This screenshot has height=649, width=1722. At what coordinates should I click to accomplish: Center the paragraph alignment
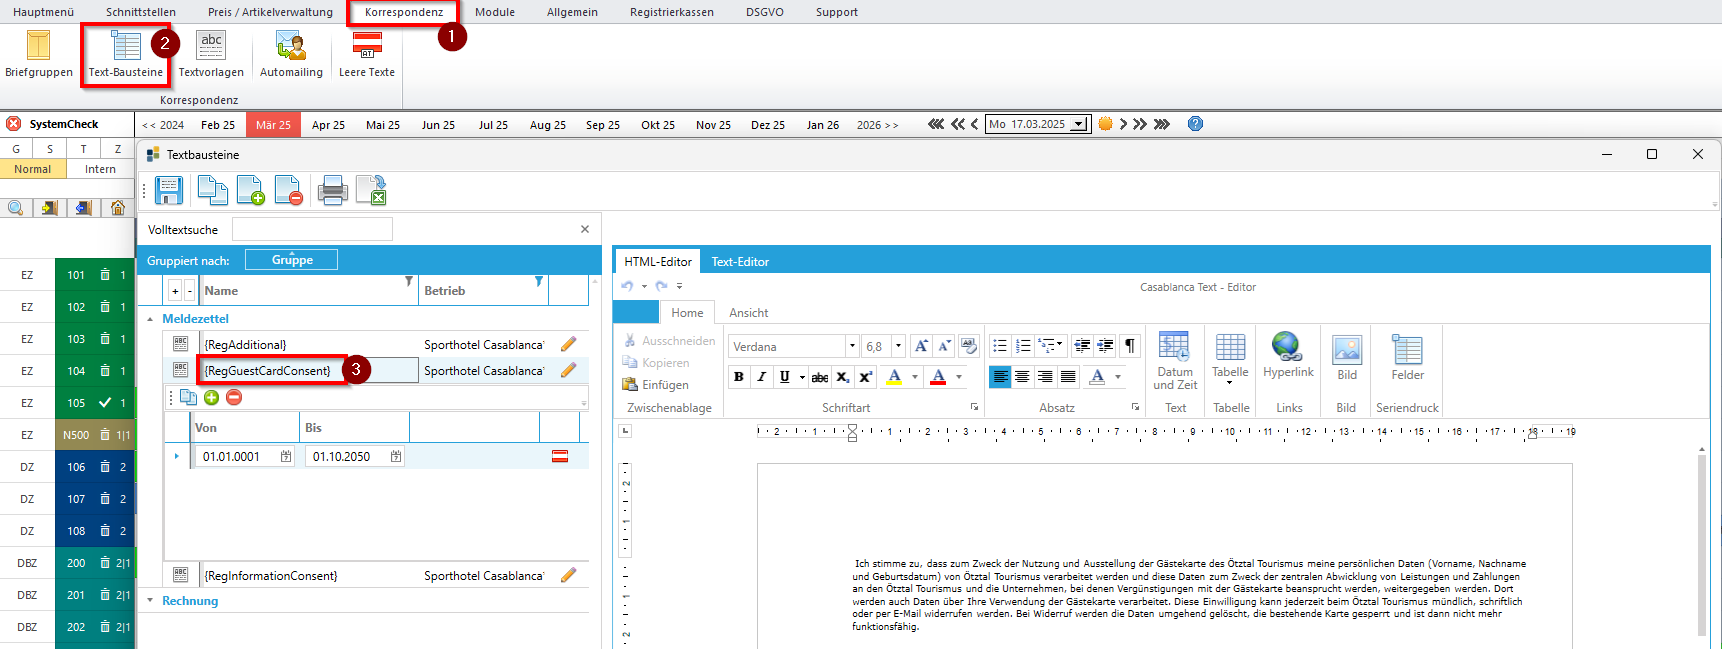click(x=1022, y=377)
